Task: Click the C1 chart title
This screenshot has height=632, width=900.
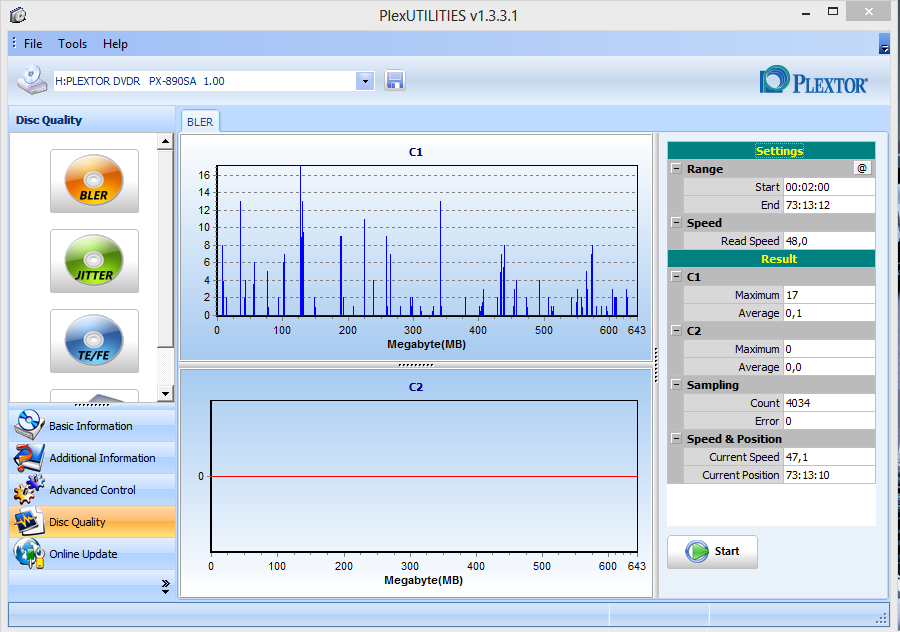Action: (x=416, y=152)
